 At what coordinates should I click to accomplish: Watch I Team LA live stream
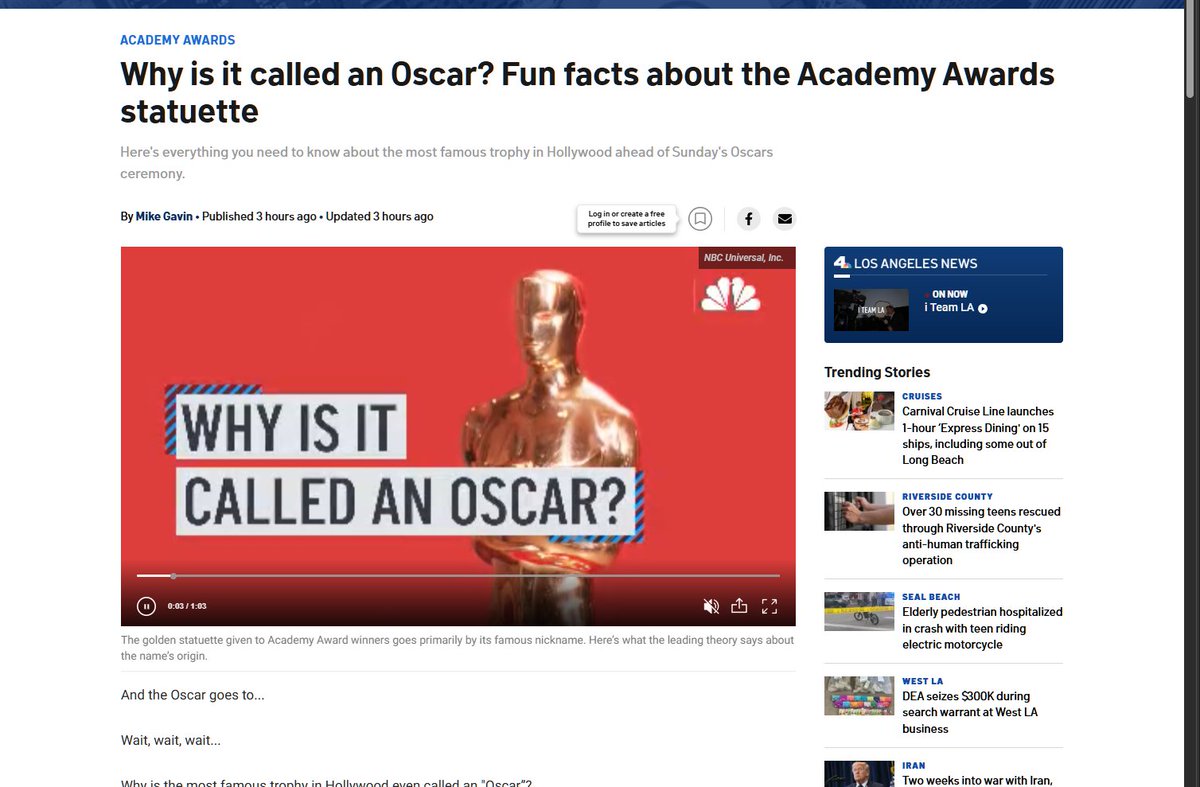pos(956,308)
